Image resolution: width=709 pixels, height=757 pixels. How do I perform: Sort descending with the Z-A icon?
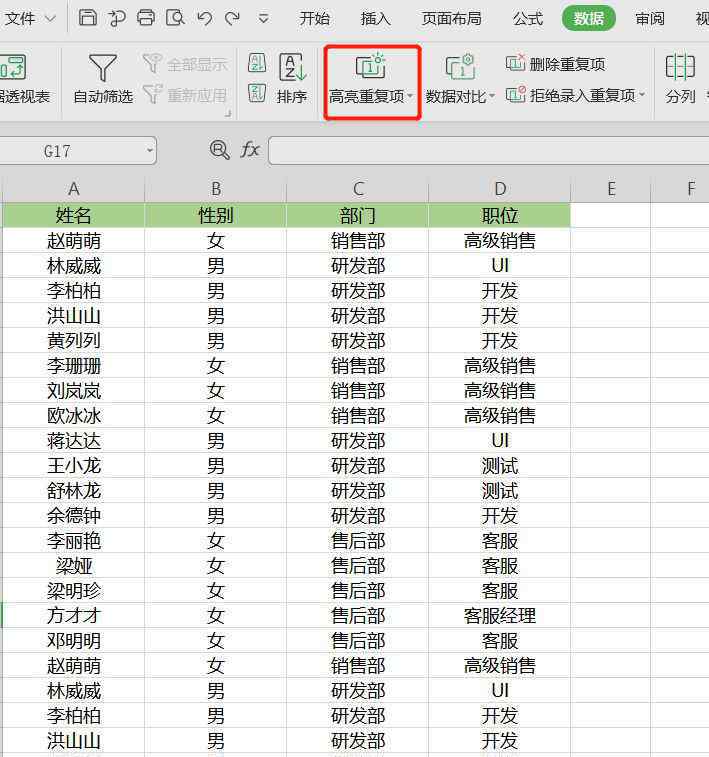coord(257,93)
